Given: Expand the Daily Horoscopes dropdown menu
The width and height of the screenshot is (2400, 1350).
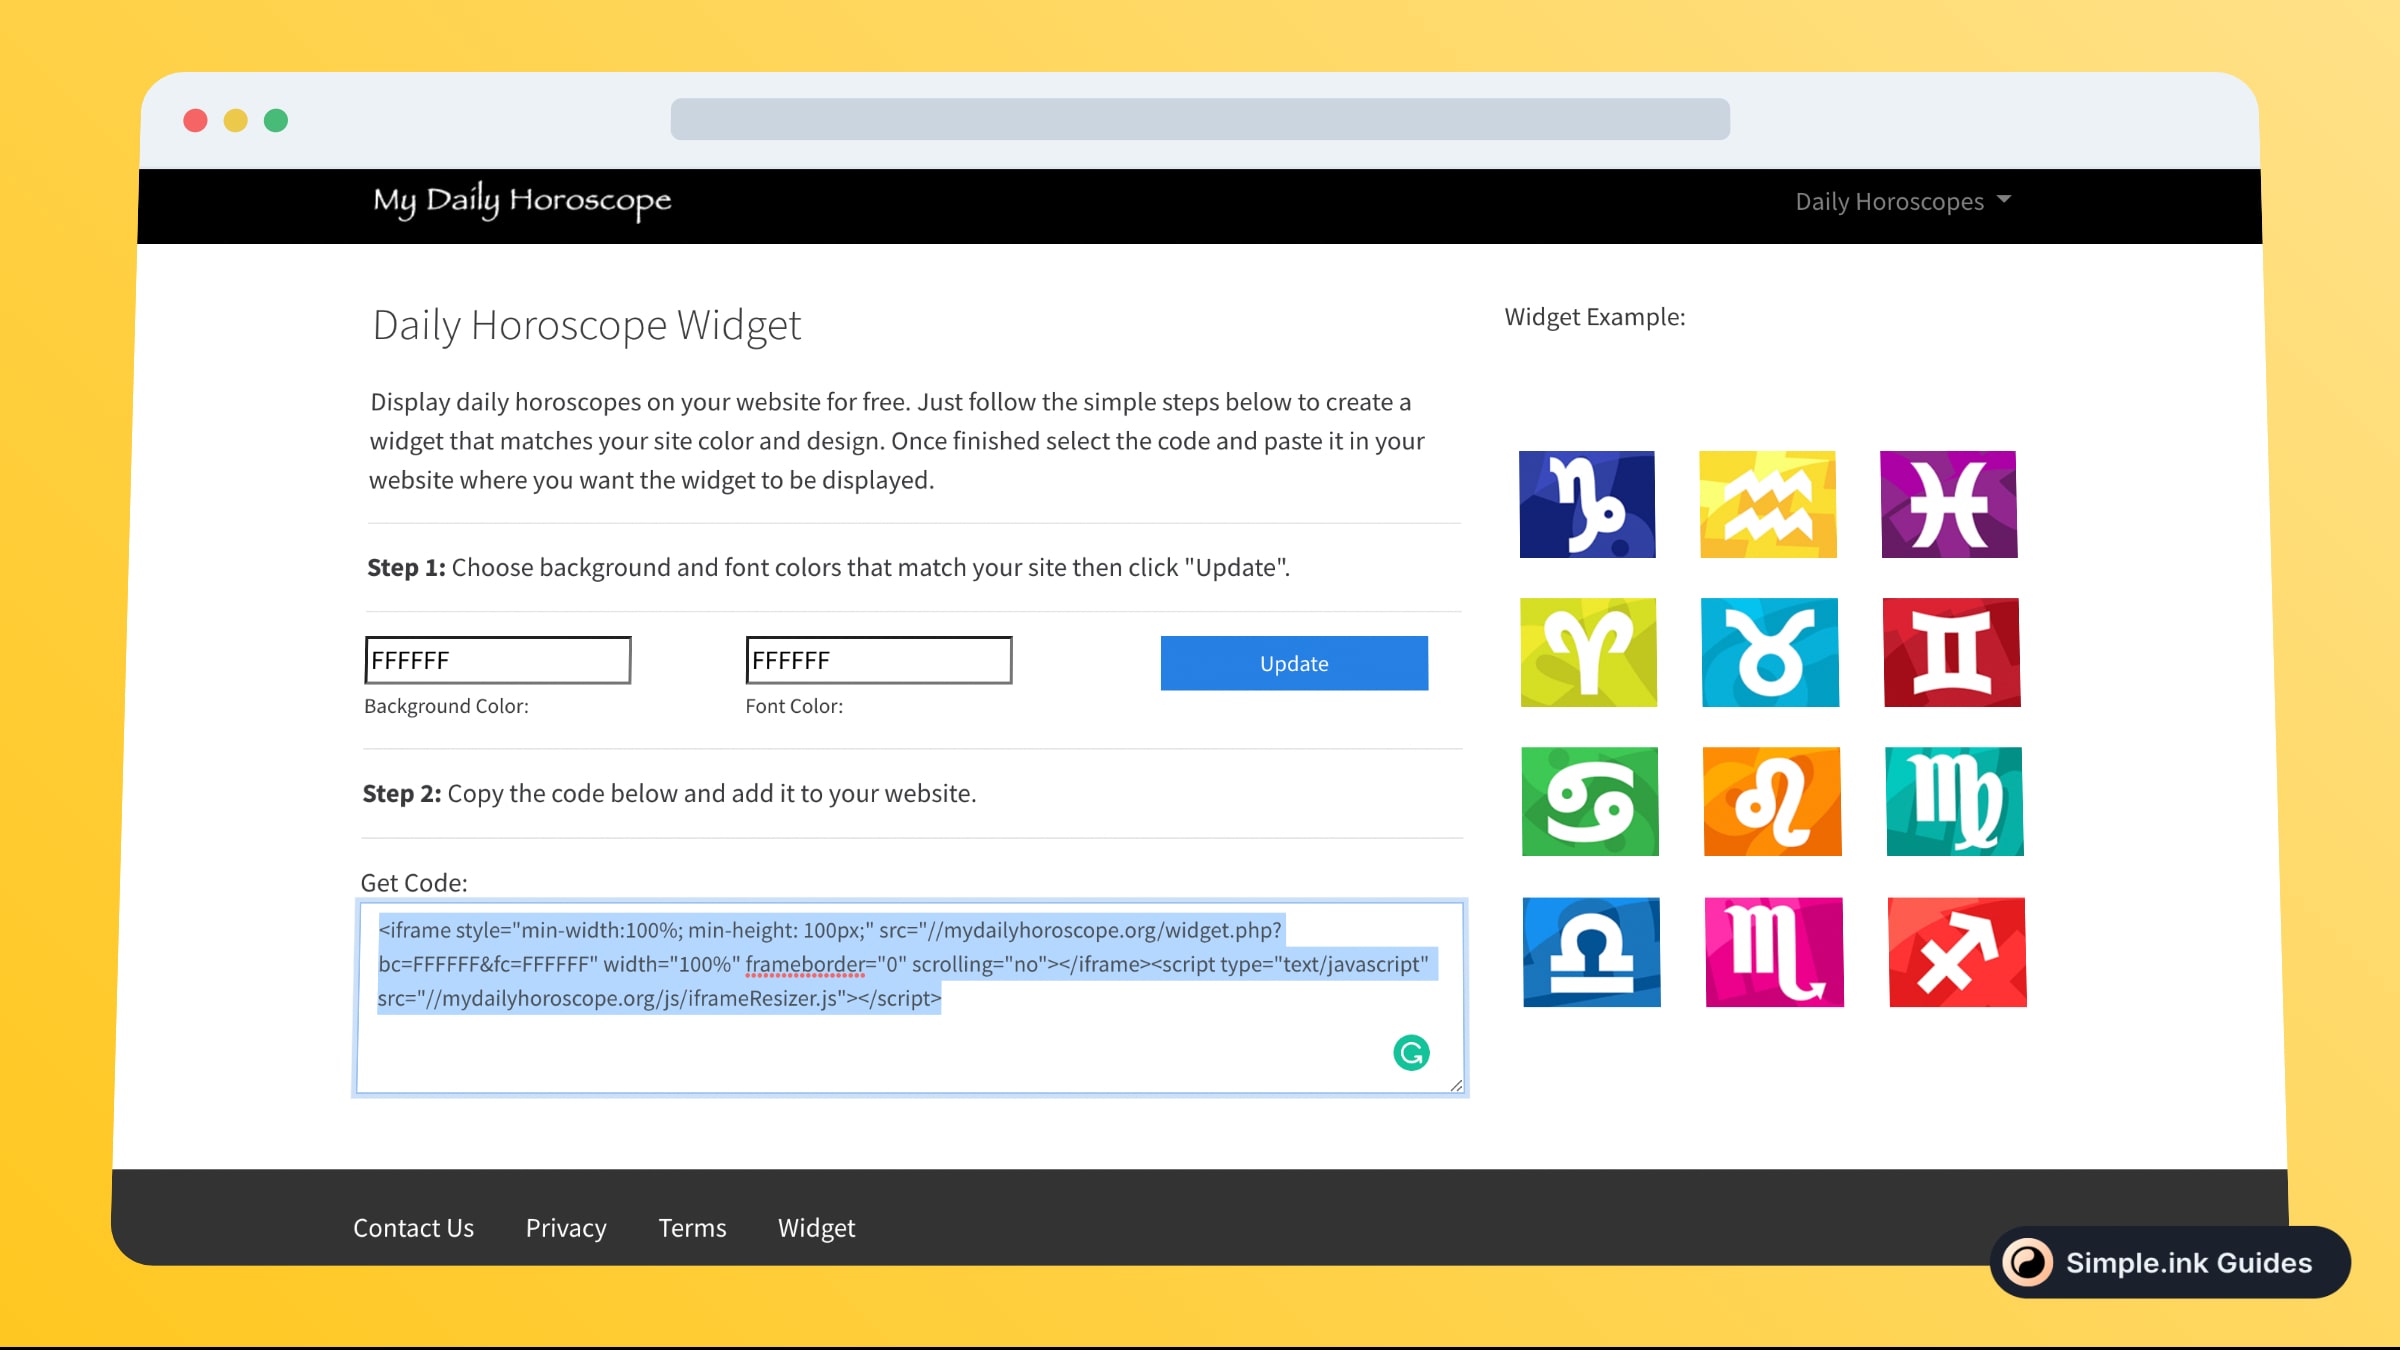Looking at the screenshot, I should click(x=1903, y=201).
